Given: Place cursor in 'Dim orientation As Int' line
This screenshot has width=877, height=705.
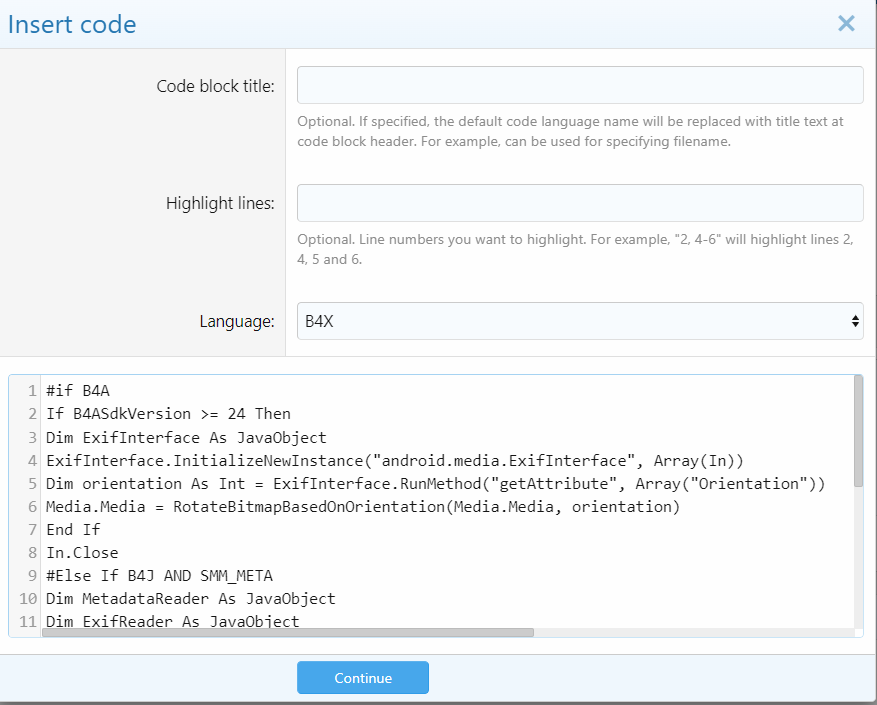Looking at the screenshot, I should click(435, 483).
